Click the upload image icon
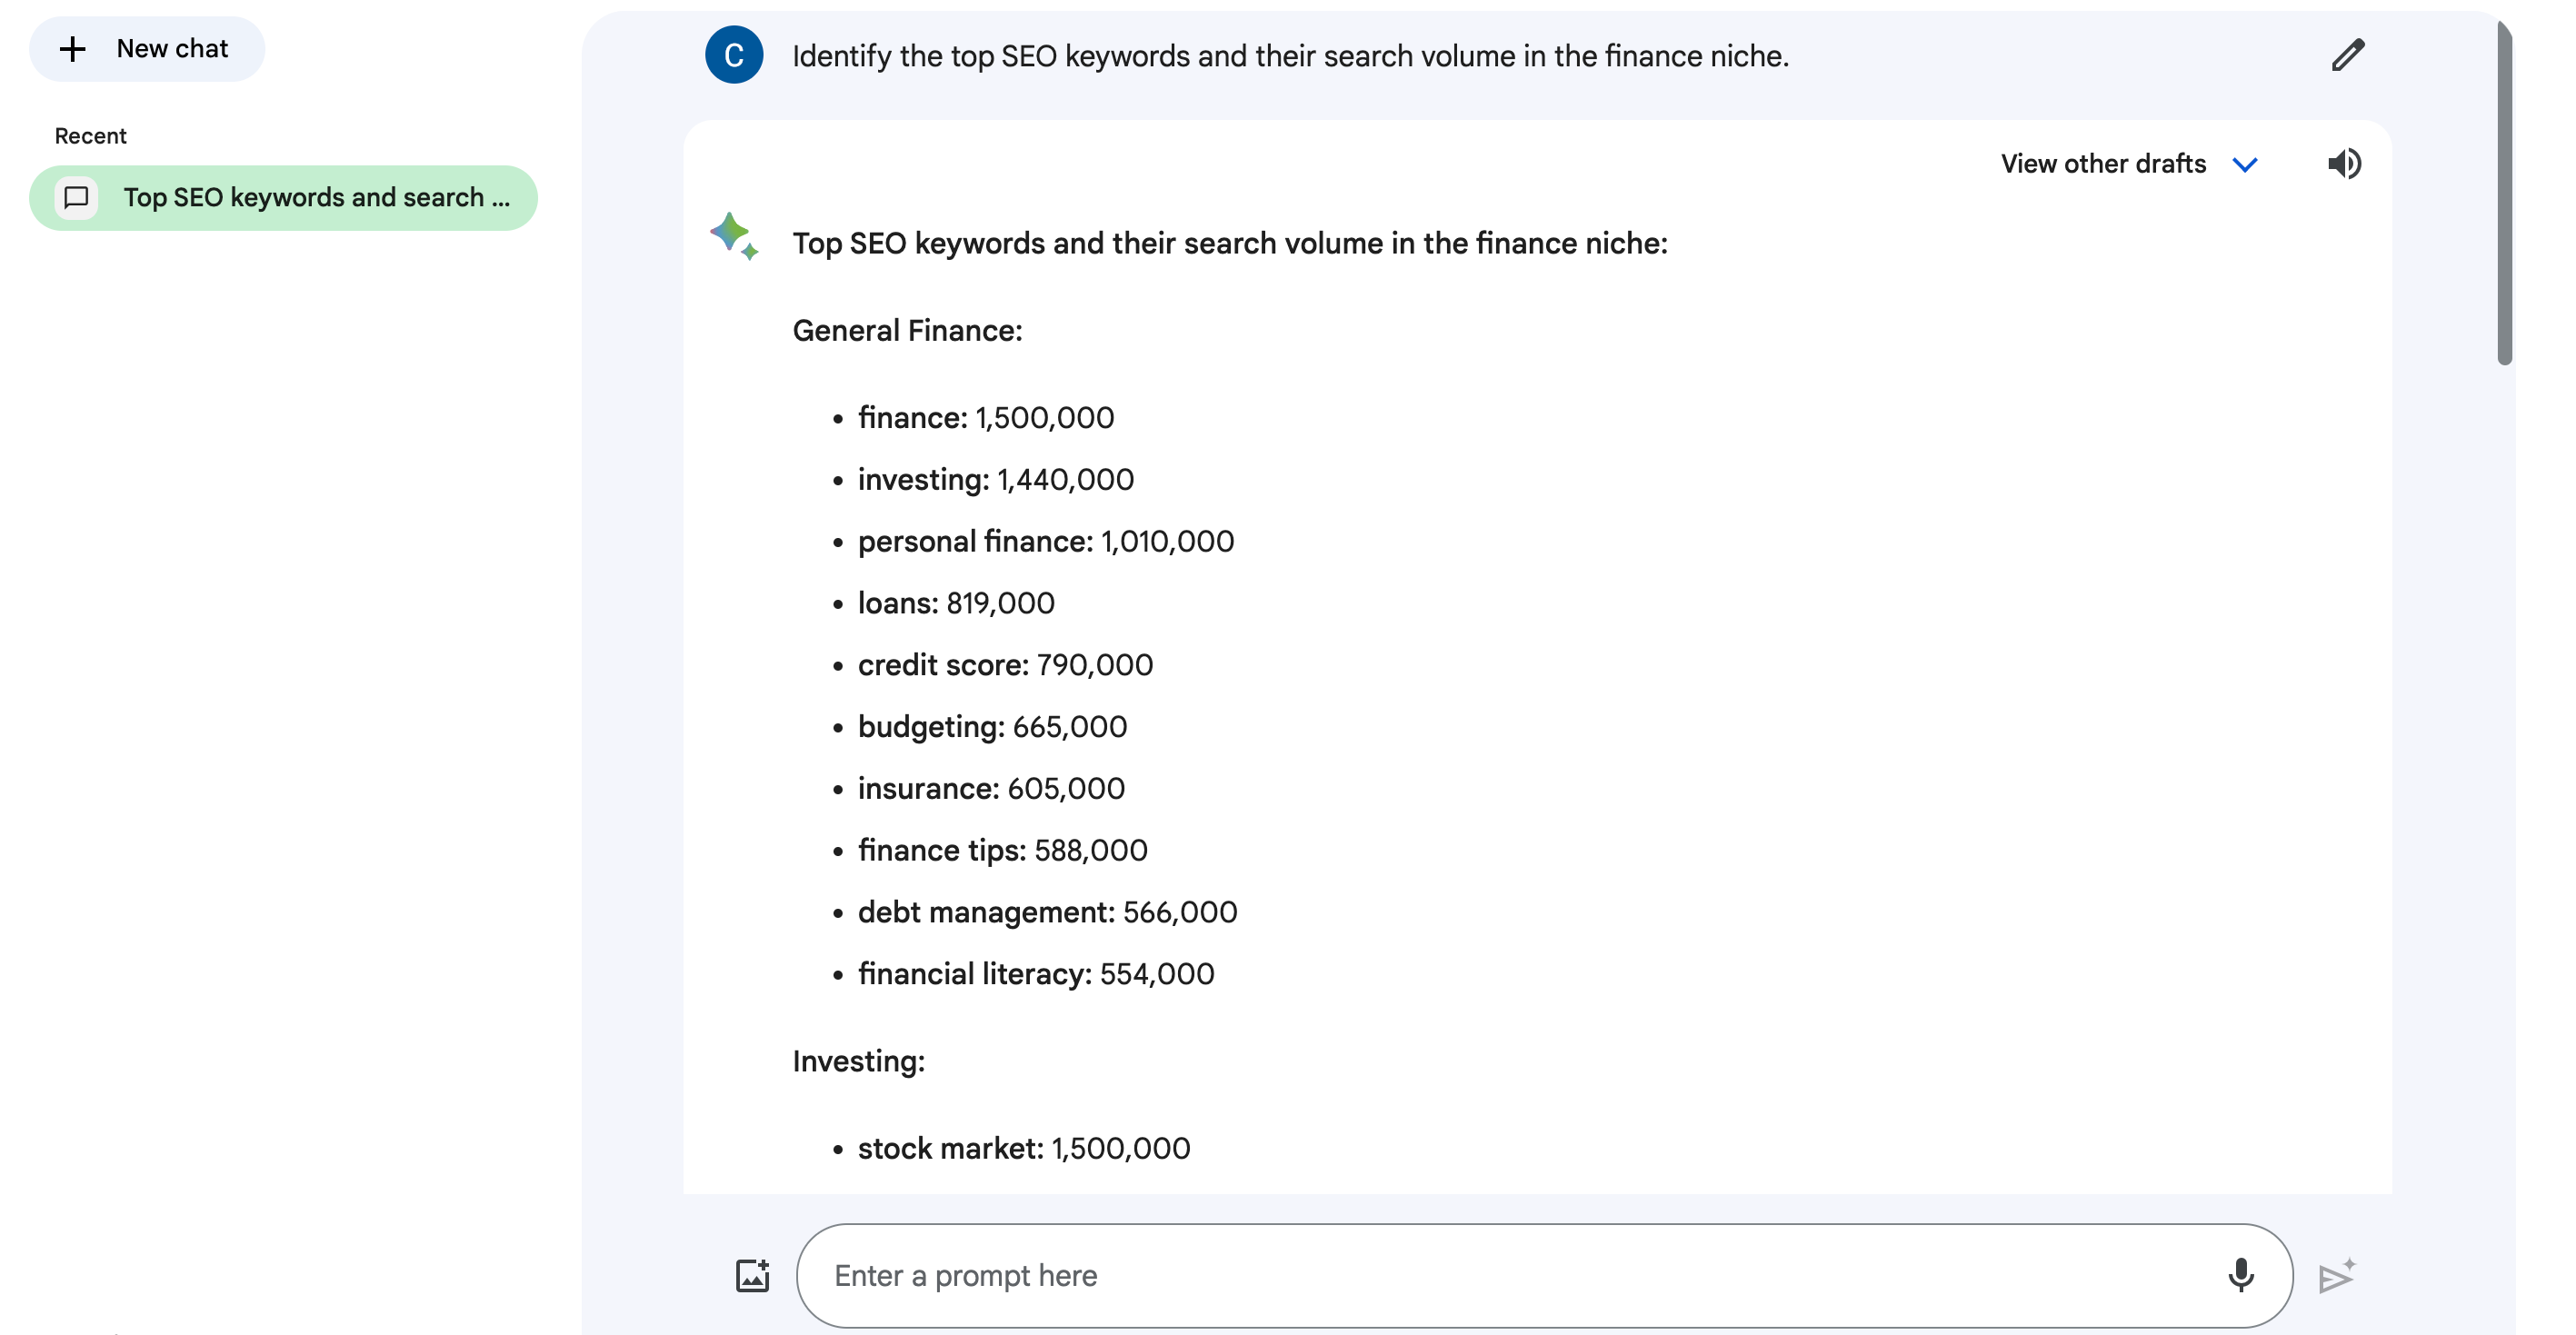2576x1335 pixels. tap(752, 1276)
